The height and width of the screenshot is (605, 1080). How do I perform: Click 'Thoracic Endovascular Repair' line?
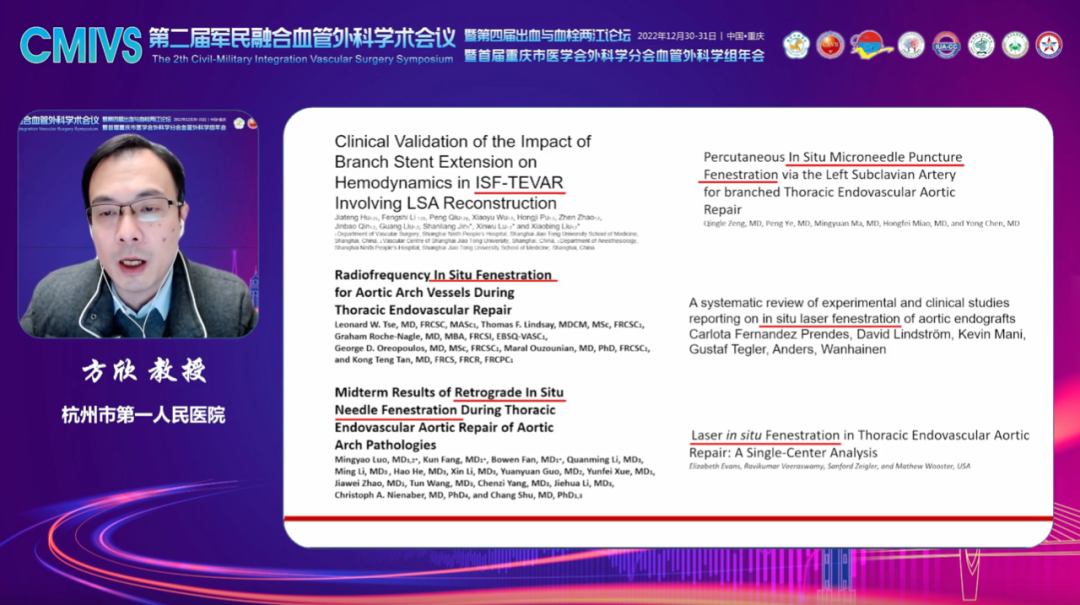coord(423,310)
